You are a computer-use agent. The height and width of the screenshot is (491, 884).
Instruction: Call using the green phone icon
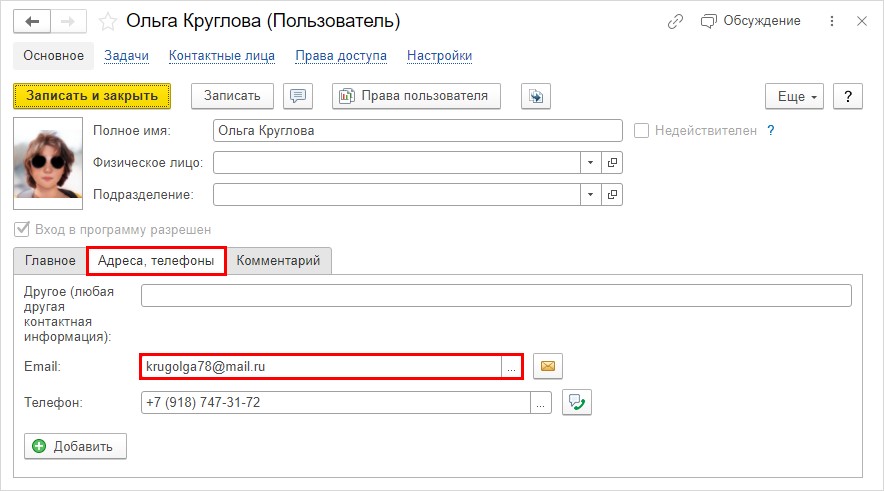(x=577, y=402)
